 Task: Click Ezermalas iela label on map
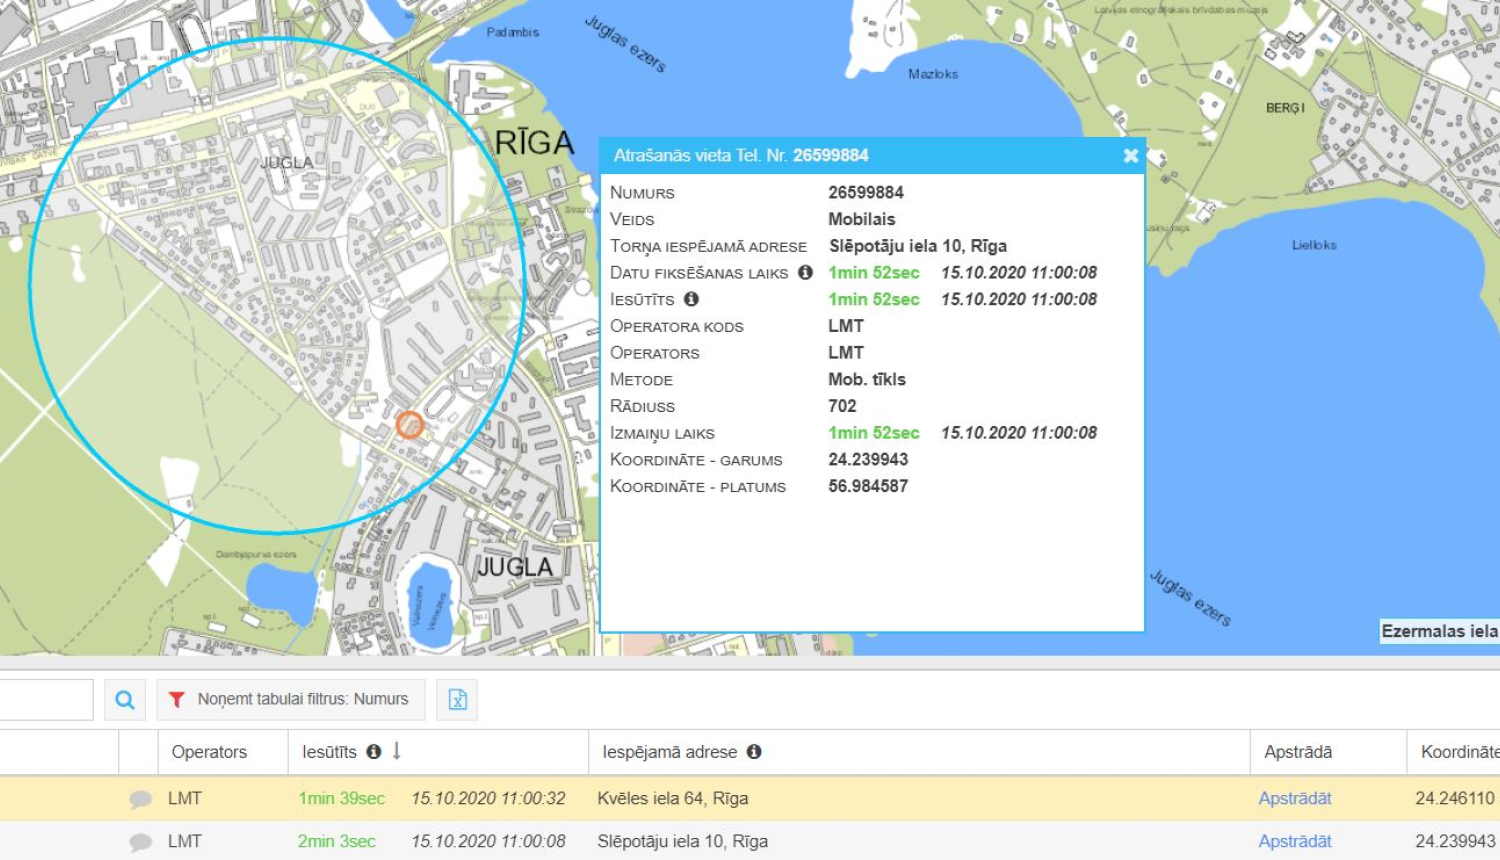(x=1438, y=631)
